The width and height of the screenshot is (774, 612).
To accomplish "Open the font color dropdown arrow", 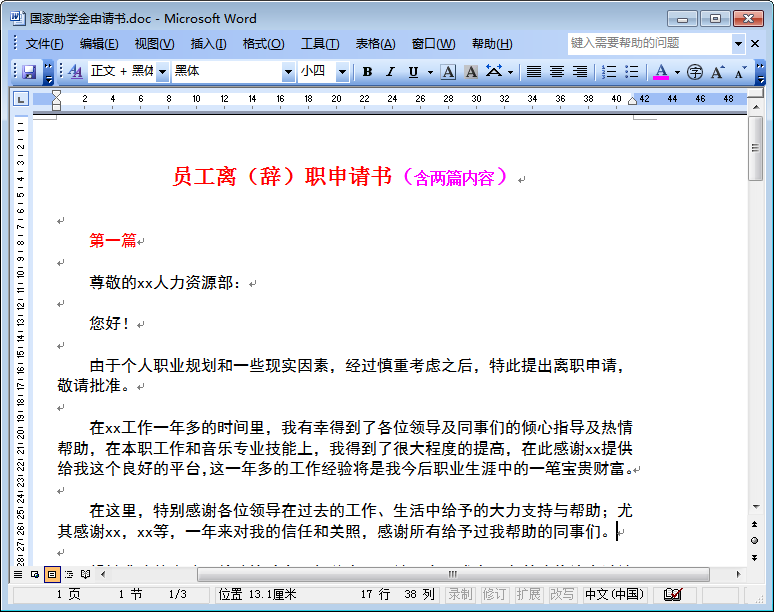I will pos(677,72).
